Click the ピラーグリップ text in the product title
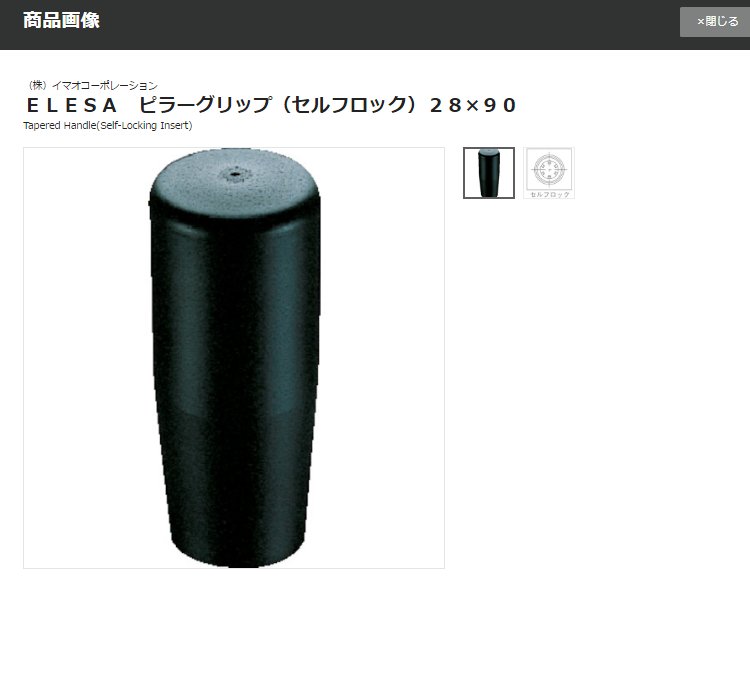This screenshot has width=750, height=683. pos(205,105)
